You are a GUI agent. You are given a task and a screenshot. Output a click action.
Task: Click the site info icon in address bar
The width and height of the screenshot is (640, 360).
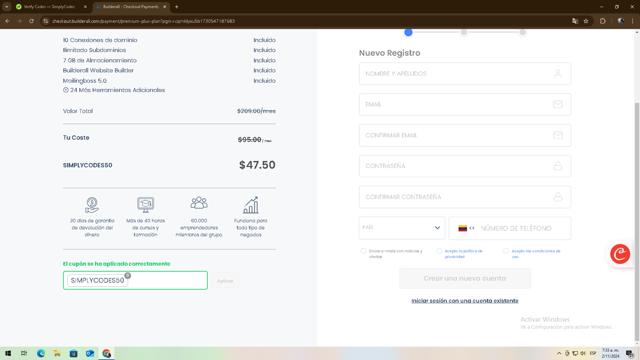click(46, 21)
